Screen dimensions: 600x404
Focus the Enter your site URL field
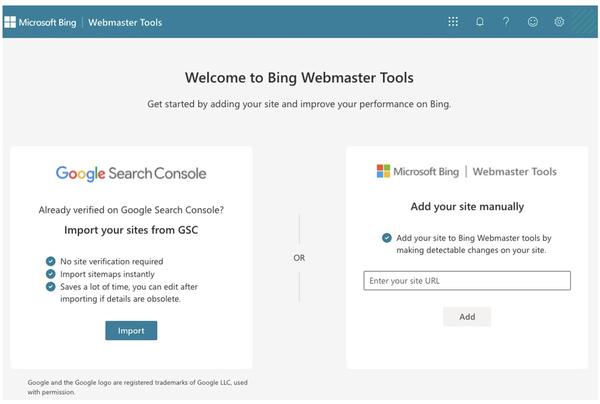coord(467,281)
